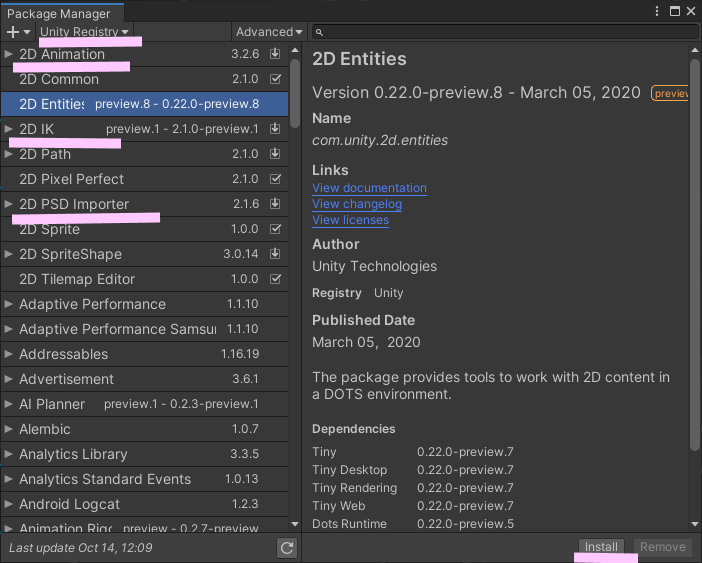Click details pane scroll down arrow

coord(694,524)
